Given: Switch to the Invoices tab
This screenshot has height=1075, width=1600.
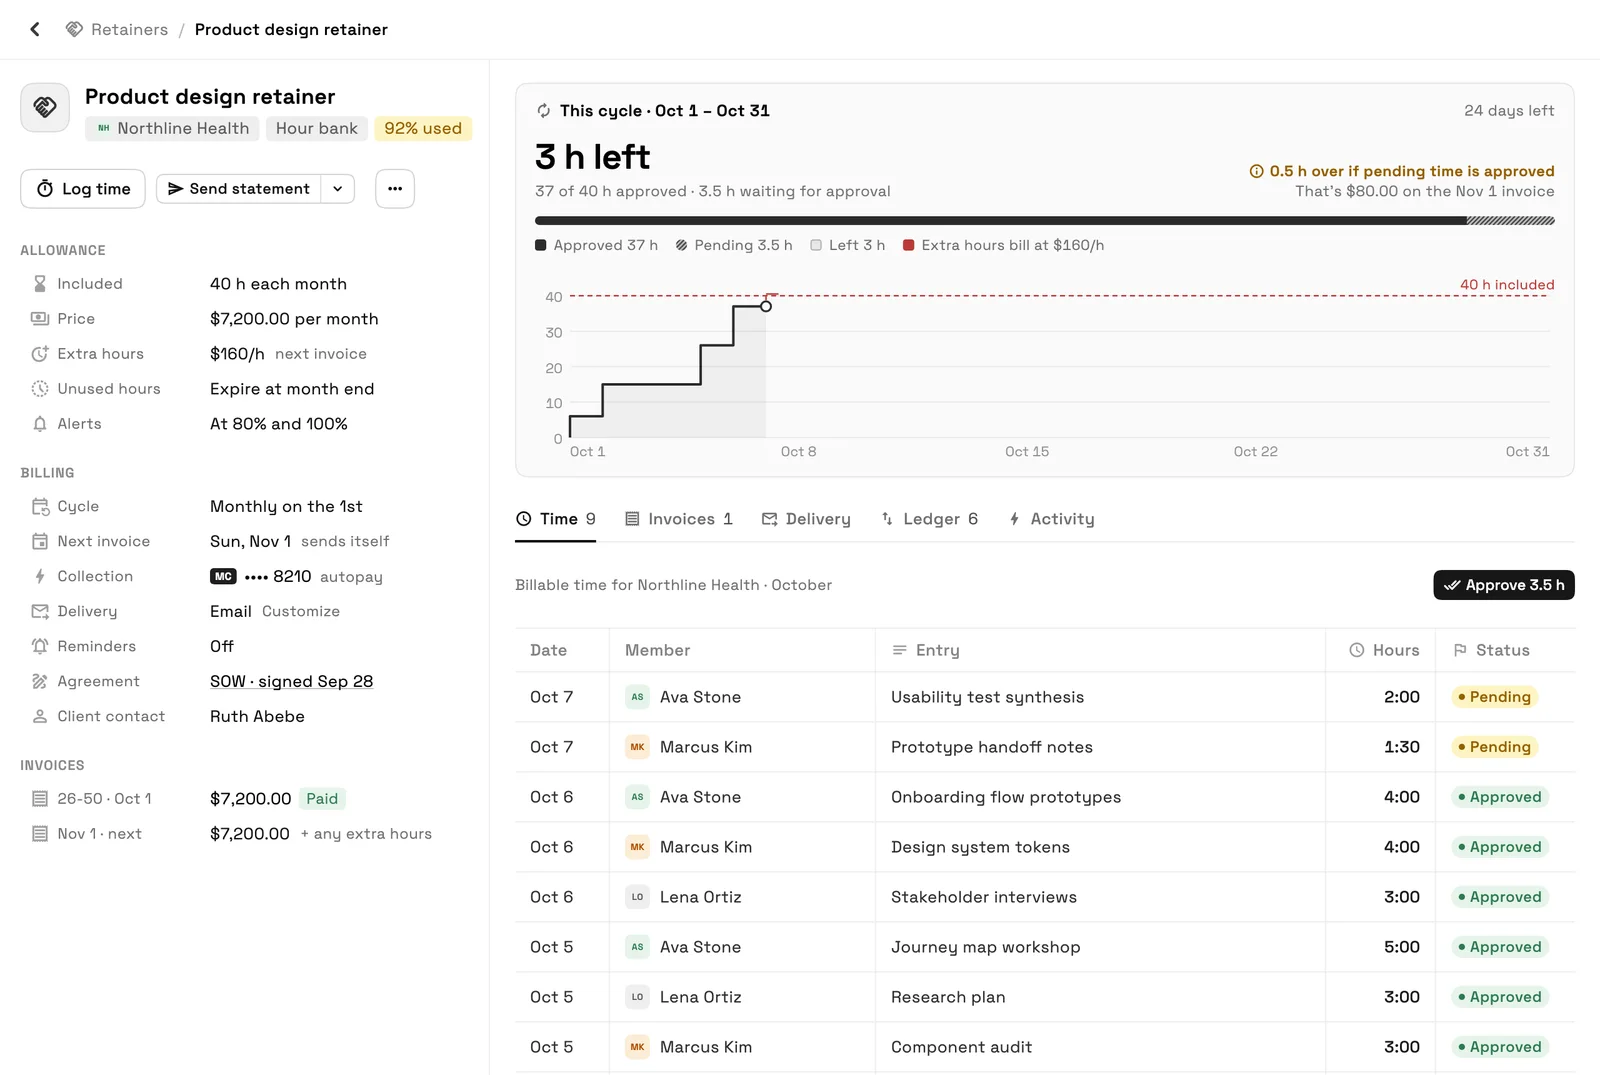Looking at the screenshot, I should point(679,519).
